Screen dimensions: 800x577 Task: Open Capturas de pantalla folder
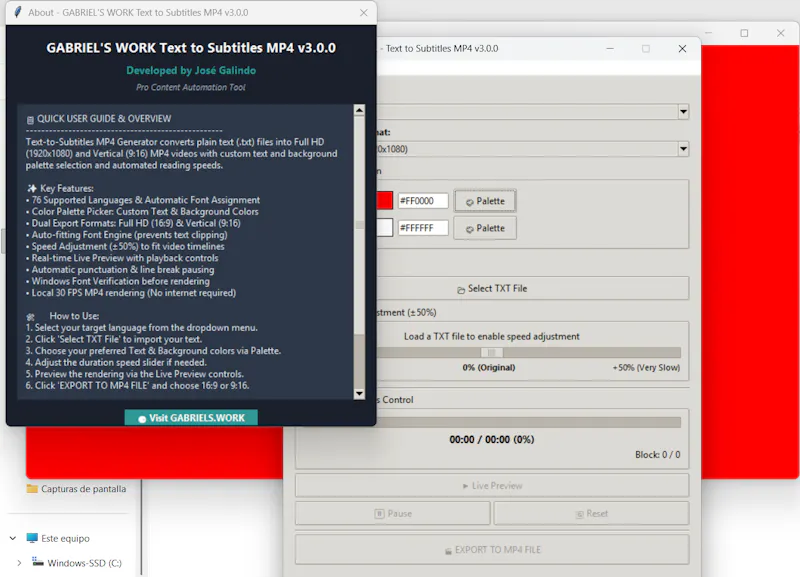(x=76, y=489)
